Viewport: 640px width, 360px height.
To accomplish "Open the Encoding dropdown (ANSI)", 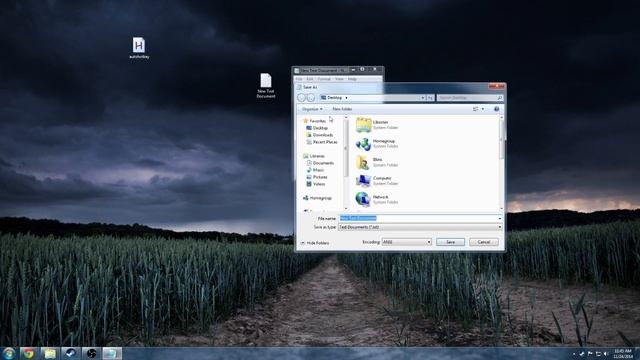I will (x=407, y=242).
